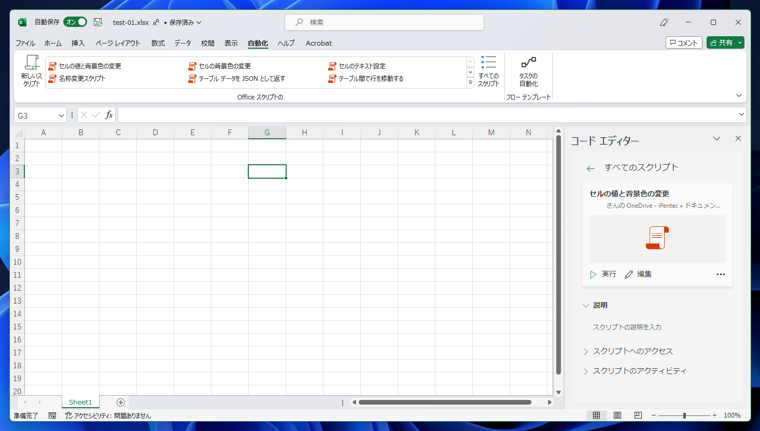Open the ヘルプ tab

[x=286, y=43]
